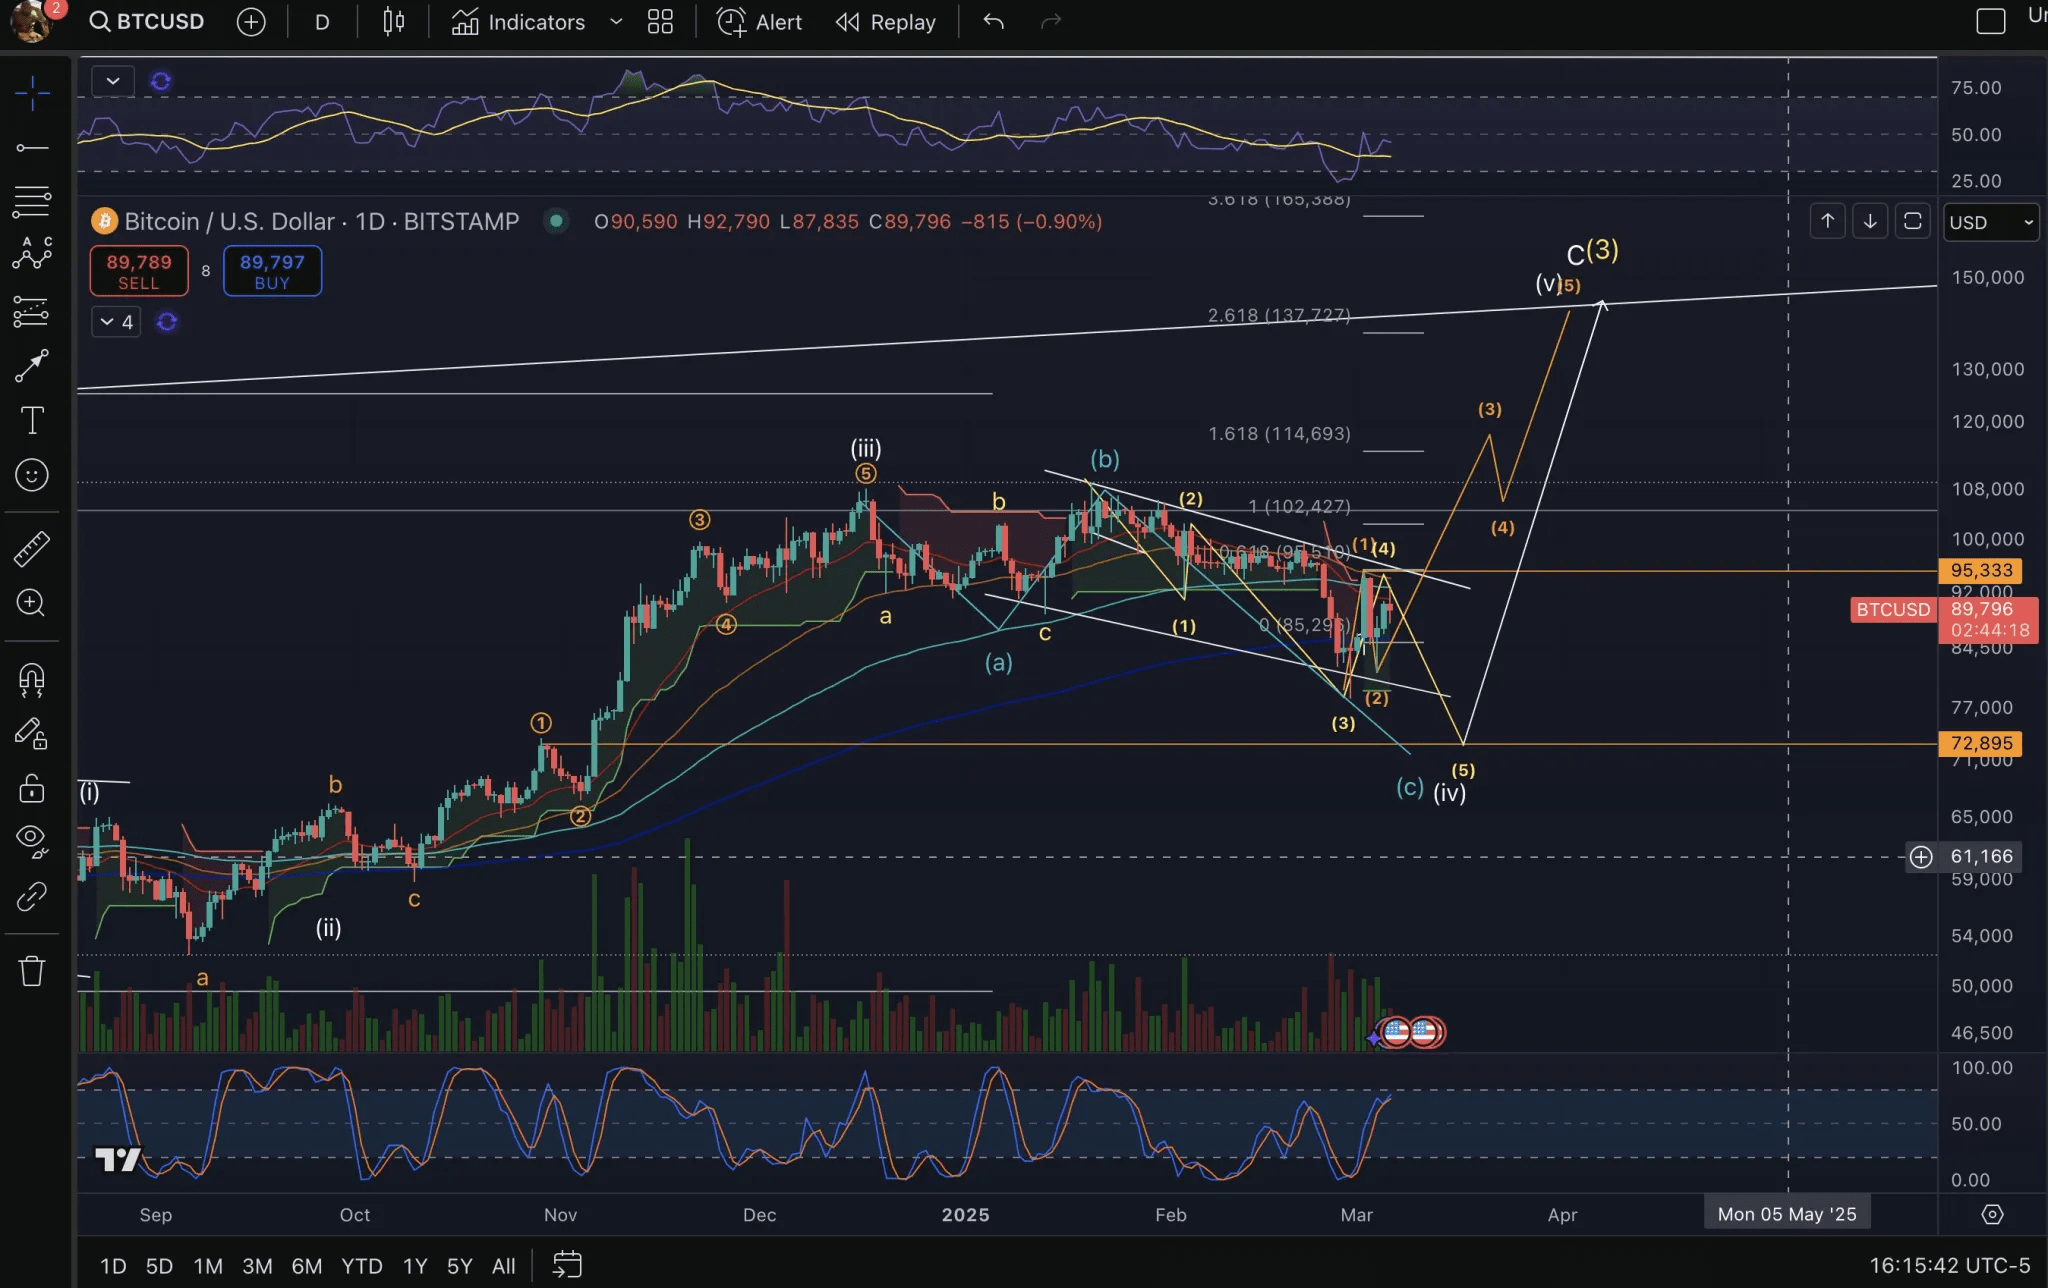This screenshot has width=2048, height=1288.
Task: Expand the Indicators dropdown arrow
Action: [616, 21]
